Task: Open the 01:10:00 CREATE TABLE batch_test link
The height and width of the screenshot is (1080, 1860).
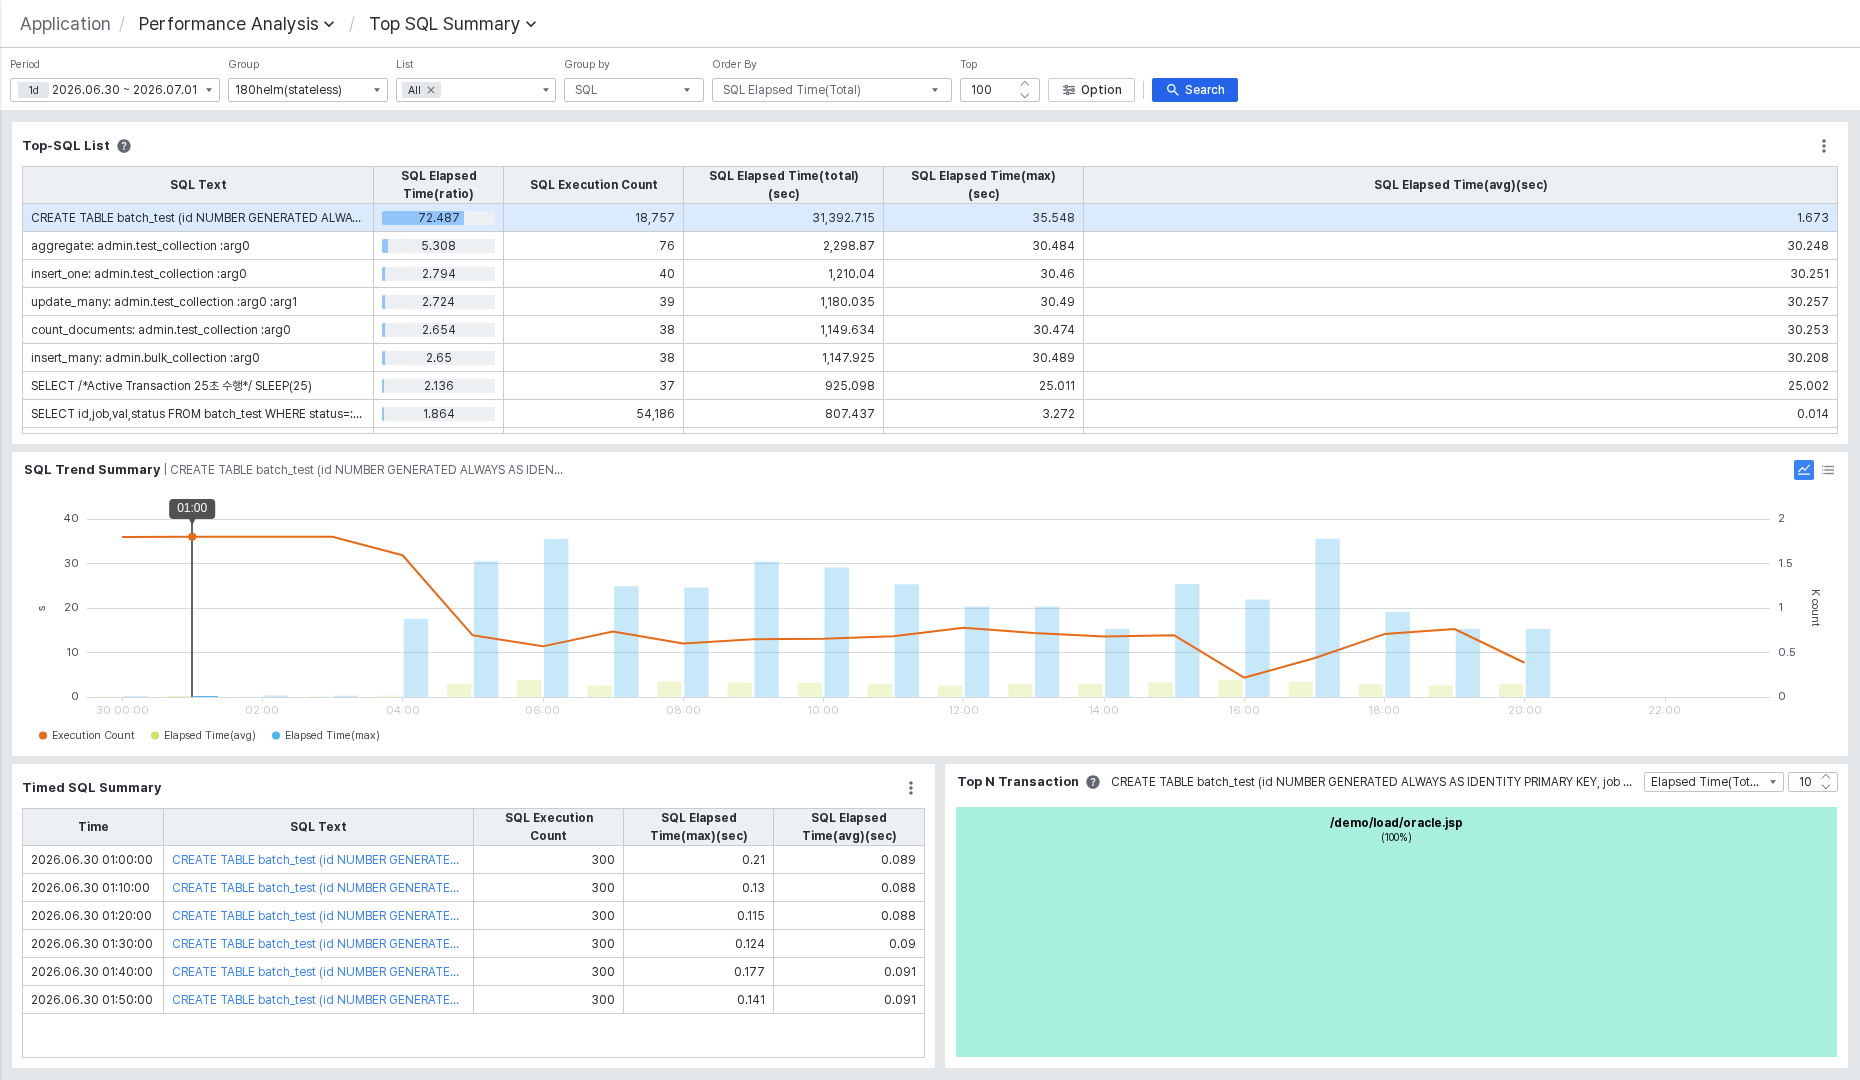Action: click(316, 888)
